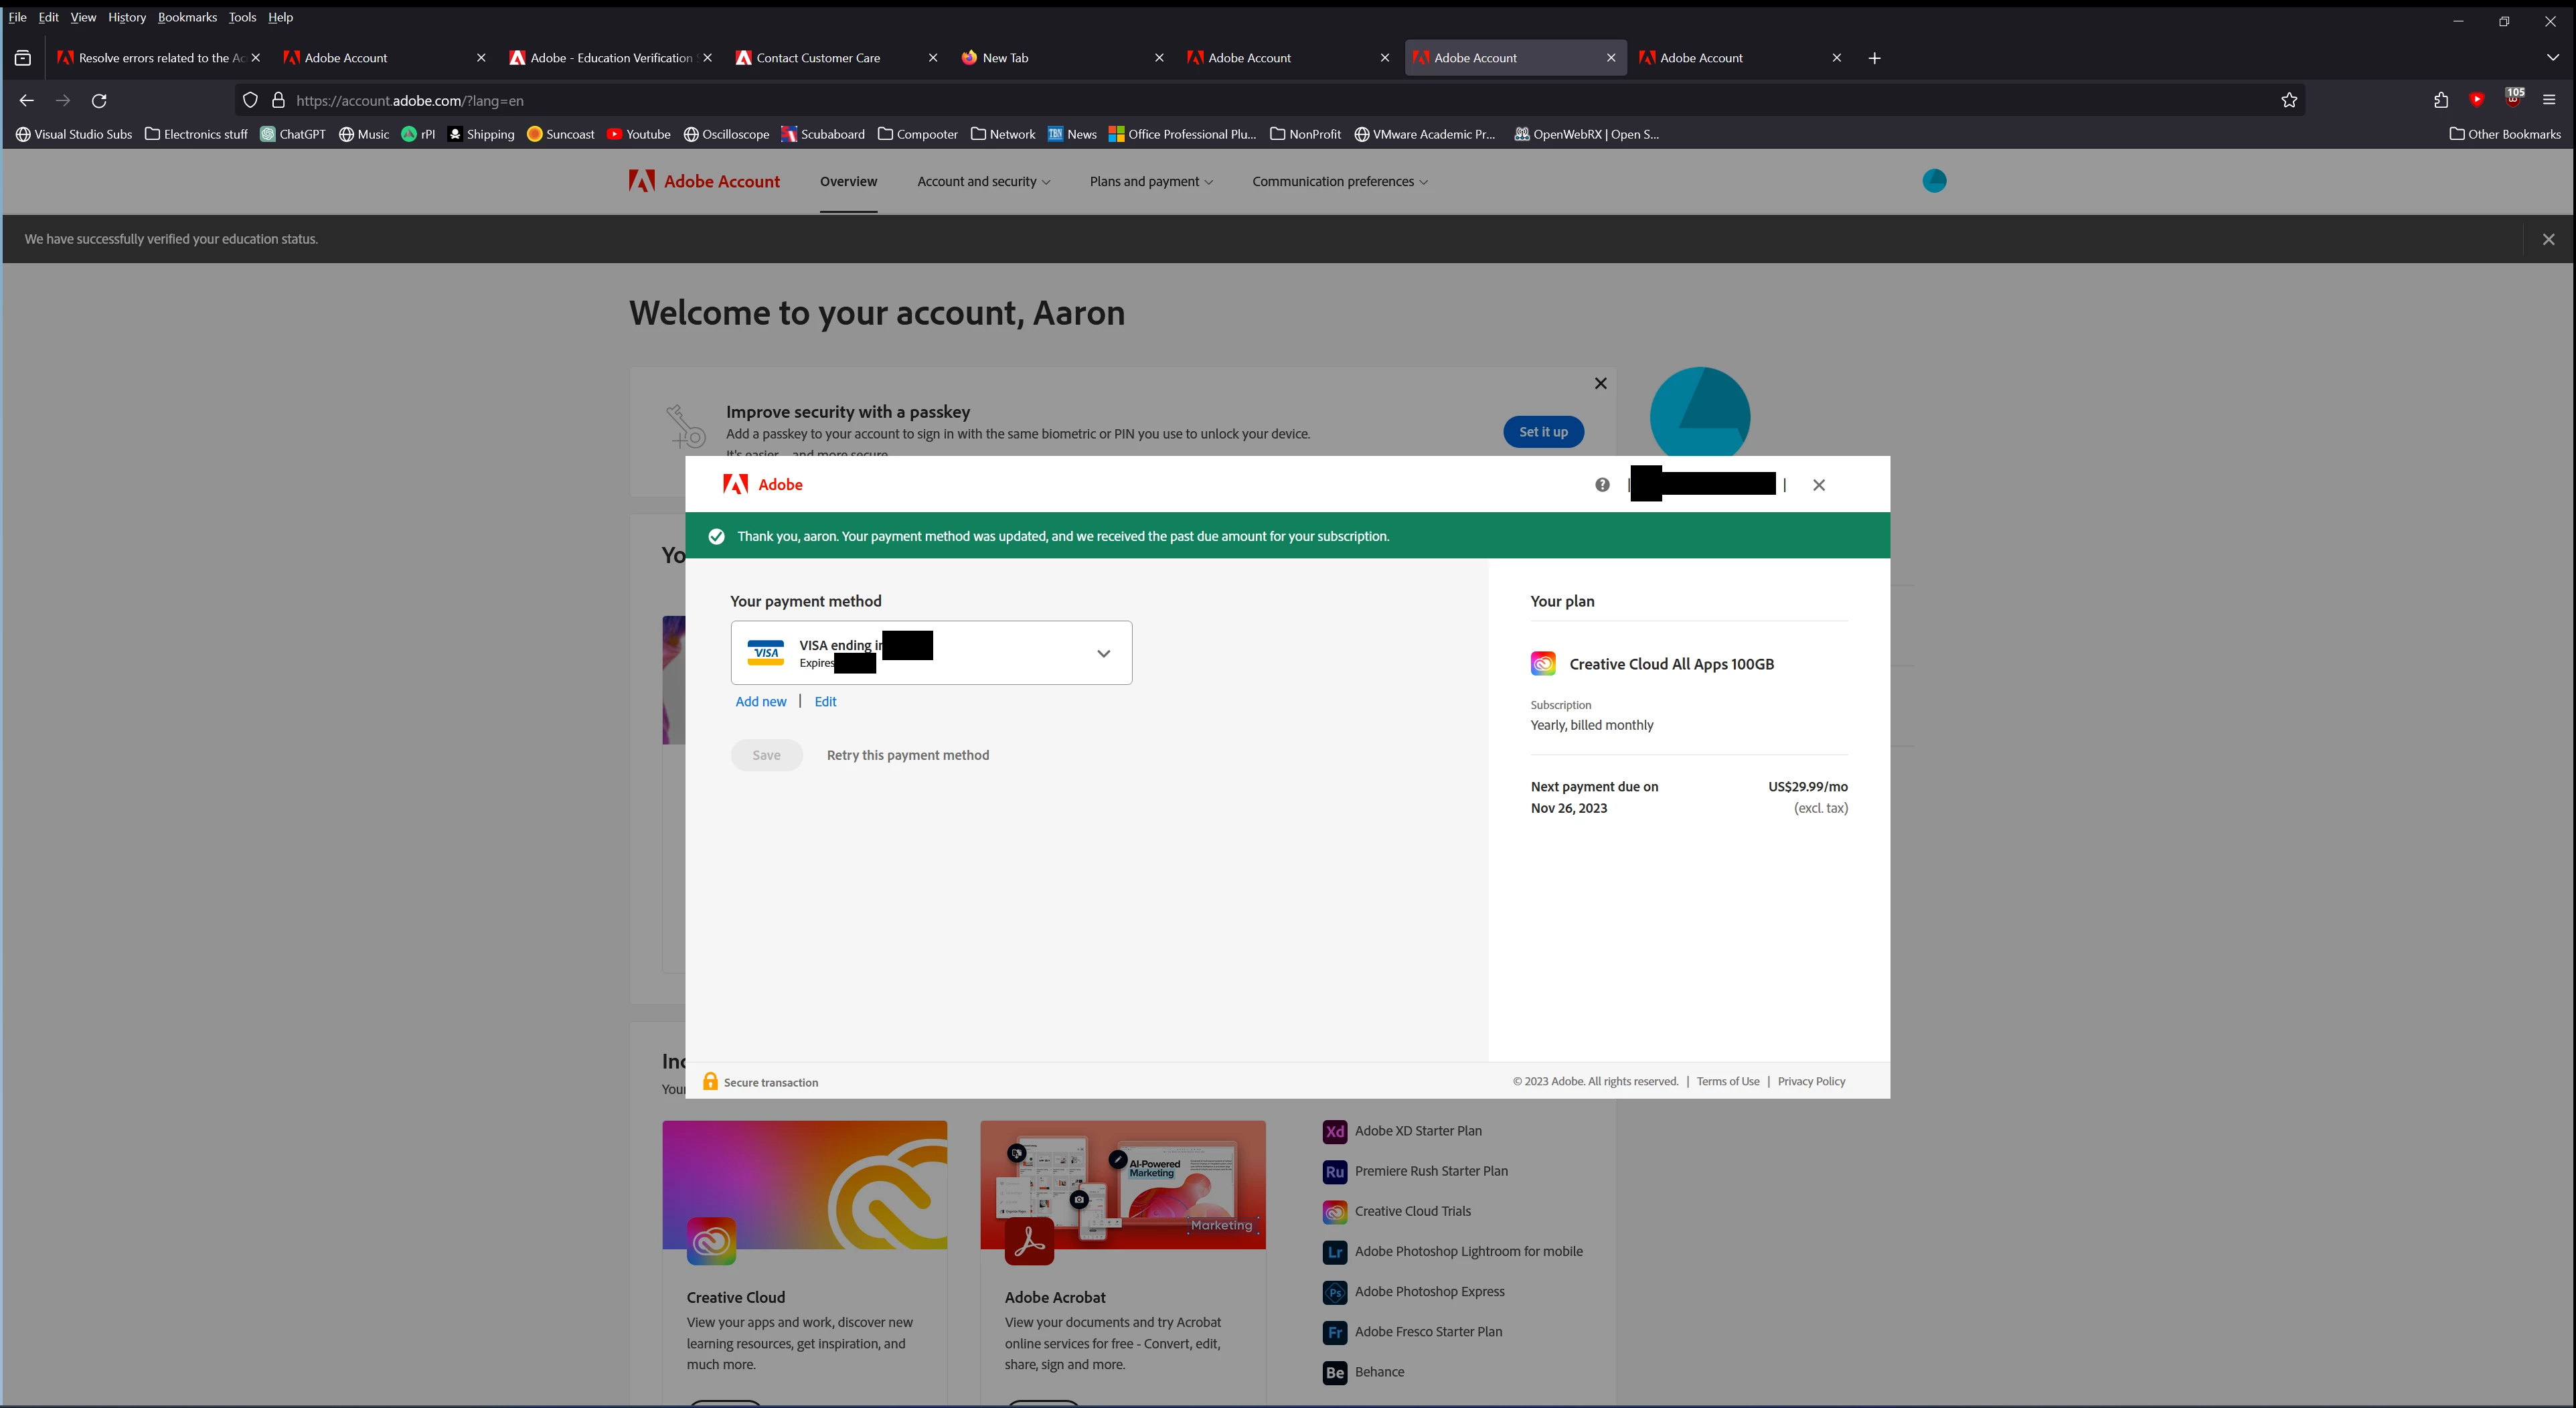
Task: Expand Plans and payment menu
Action: pyautogui.click(x=1150, y=182)
